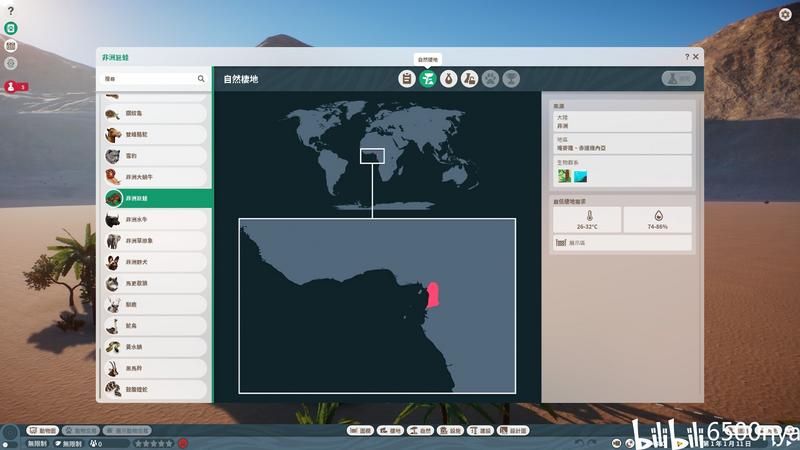
Task: Open the nature tool (自然)
Action: 420,431
